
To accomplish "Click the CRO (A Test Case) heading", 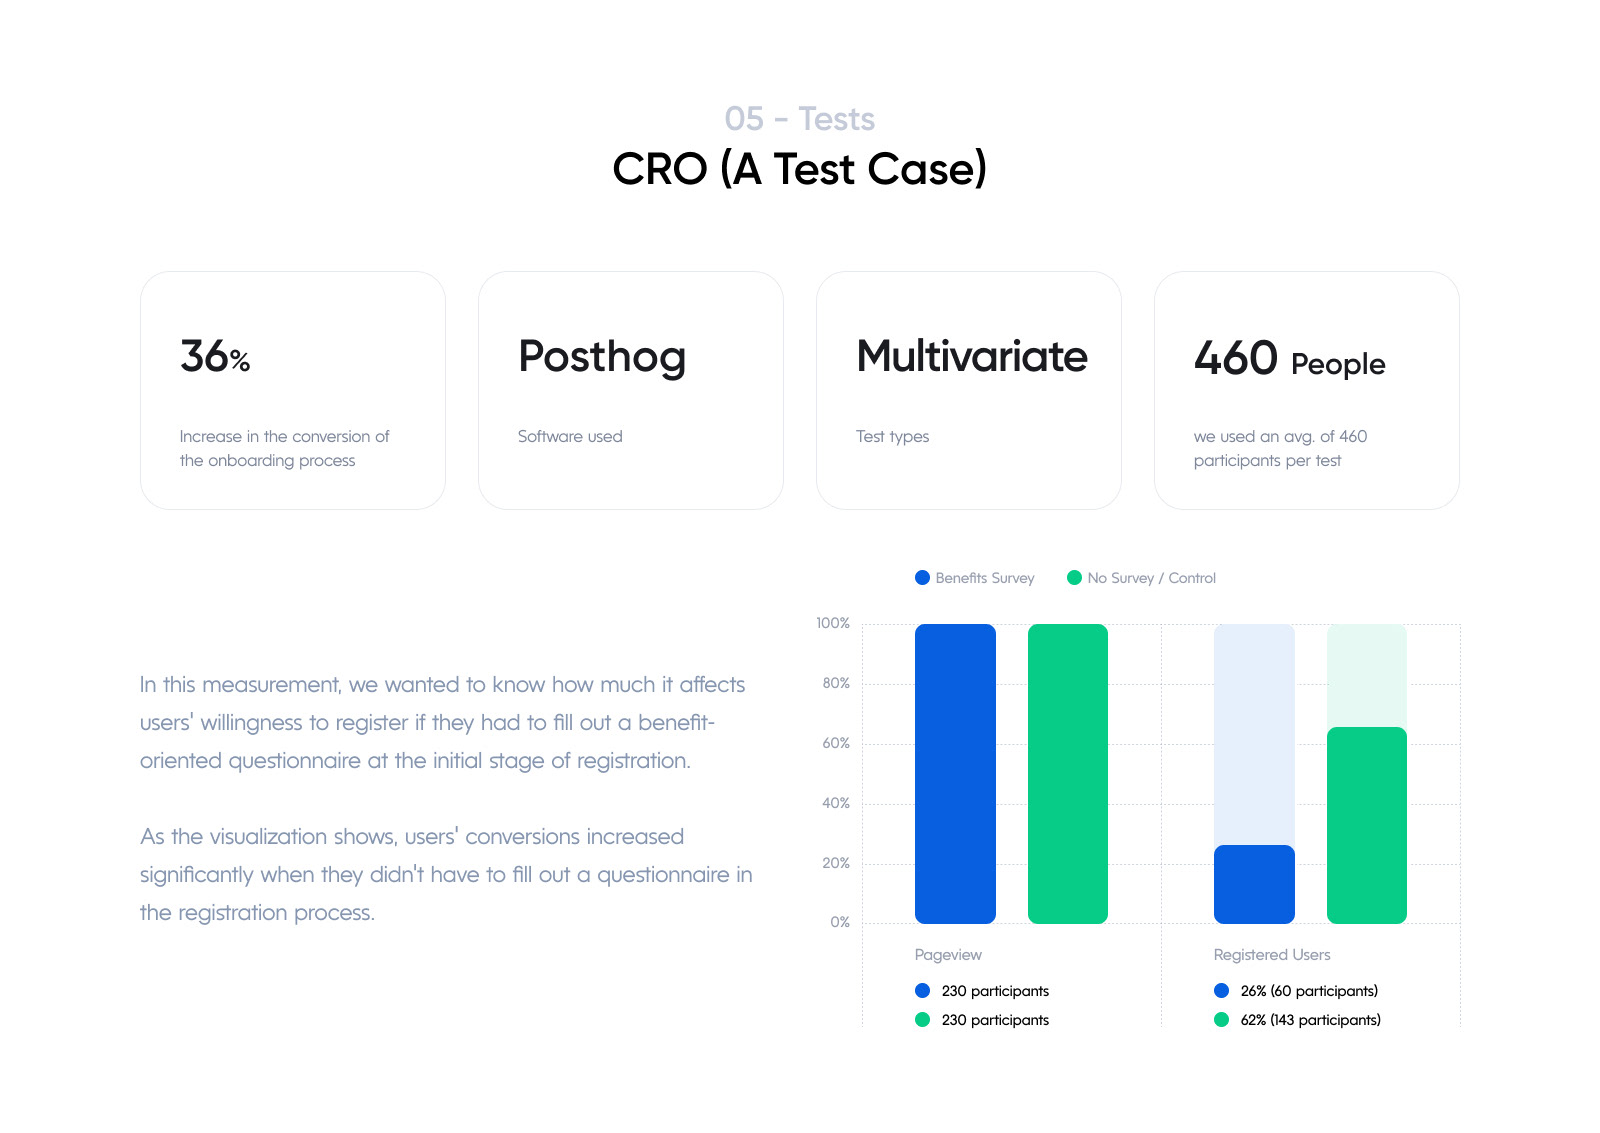I will [x=800, y=169].
